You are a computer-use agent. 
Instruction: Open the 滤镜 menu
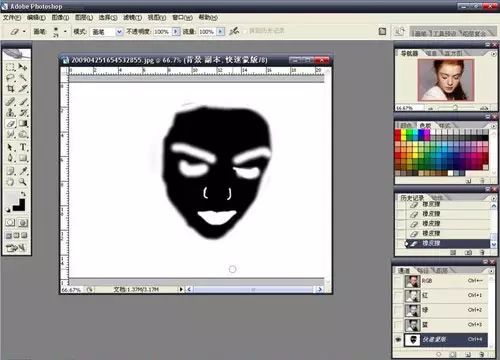coord(132,17)
